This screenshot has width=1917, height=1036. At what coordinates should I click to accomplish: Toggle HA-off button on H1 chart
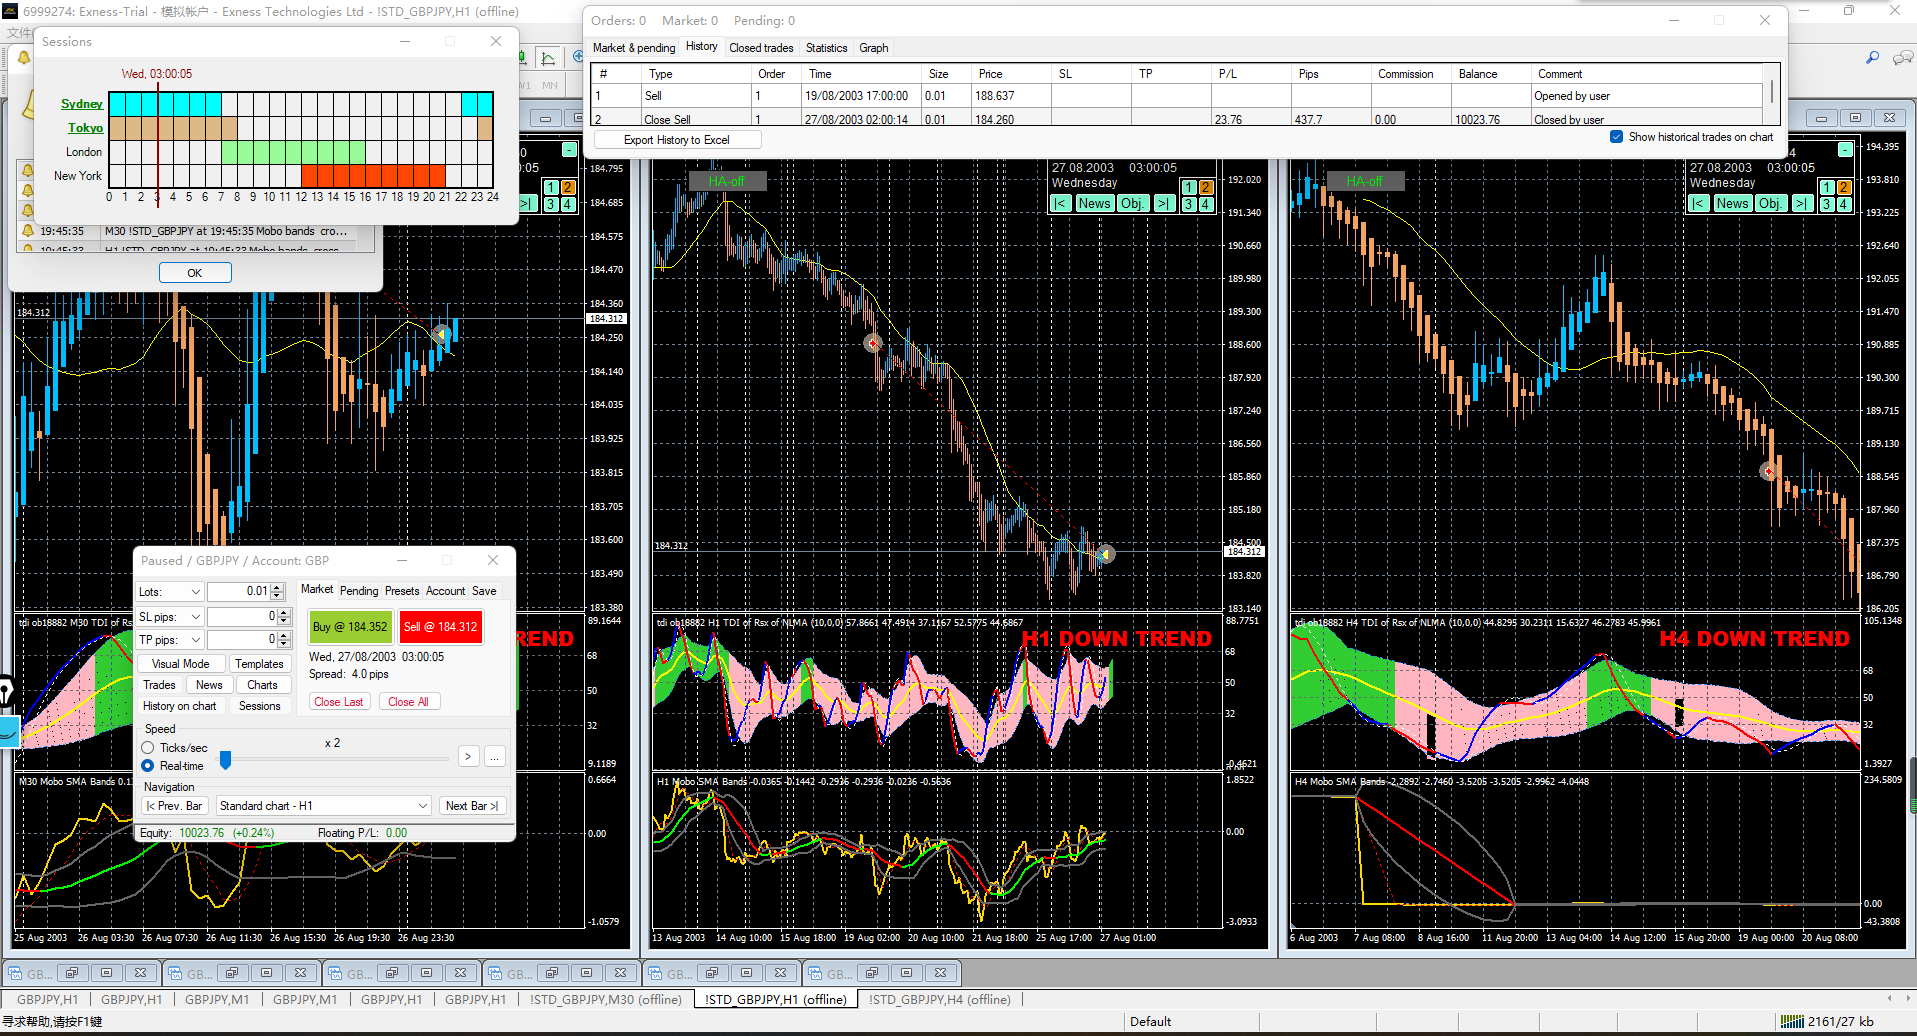[727, 181]
